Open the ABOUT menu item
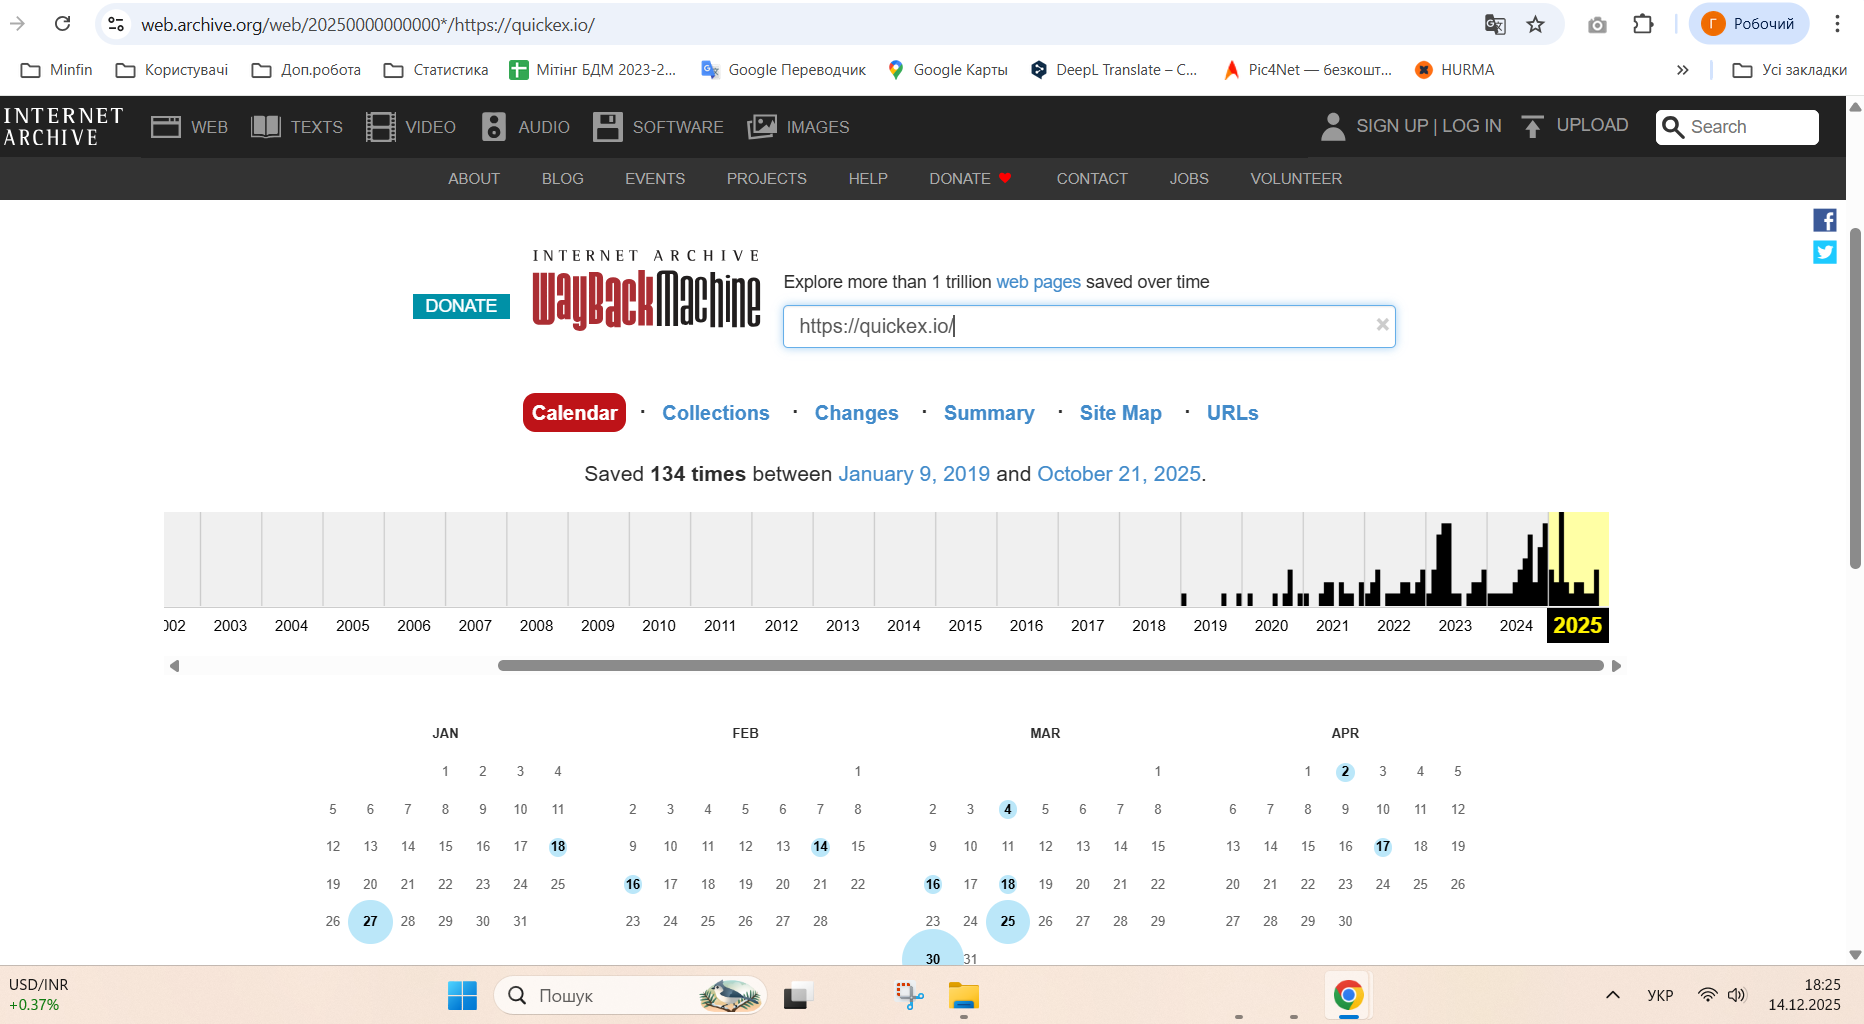 474,179
